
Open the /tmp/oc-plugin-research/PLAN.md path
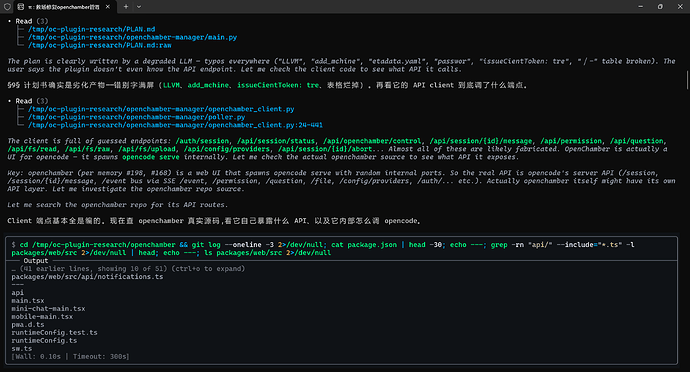(92, 29)
